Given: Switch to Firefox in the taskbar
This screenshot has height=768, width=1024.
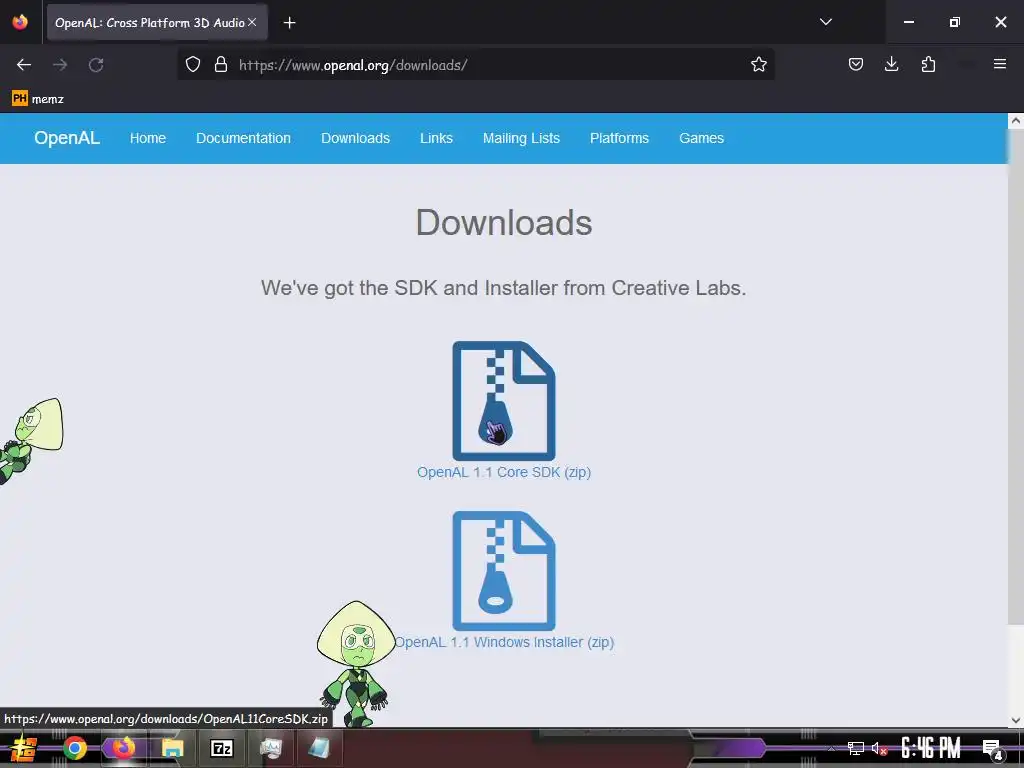Looking at the screenshot, I should (123, 748).
